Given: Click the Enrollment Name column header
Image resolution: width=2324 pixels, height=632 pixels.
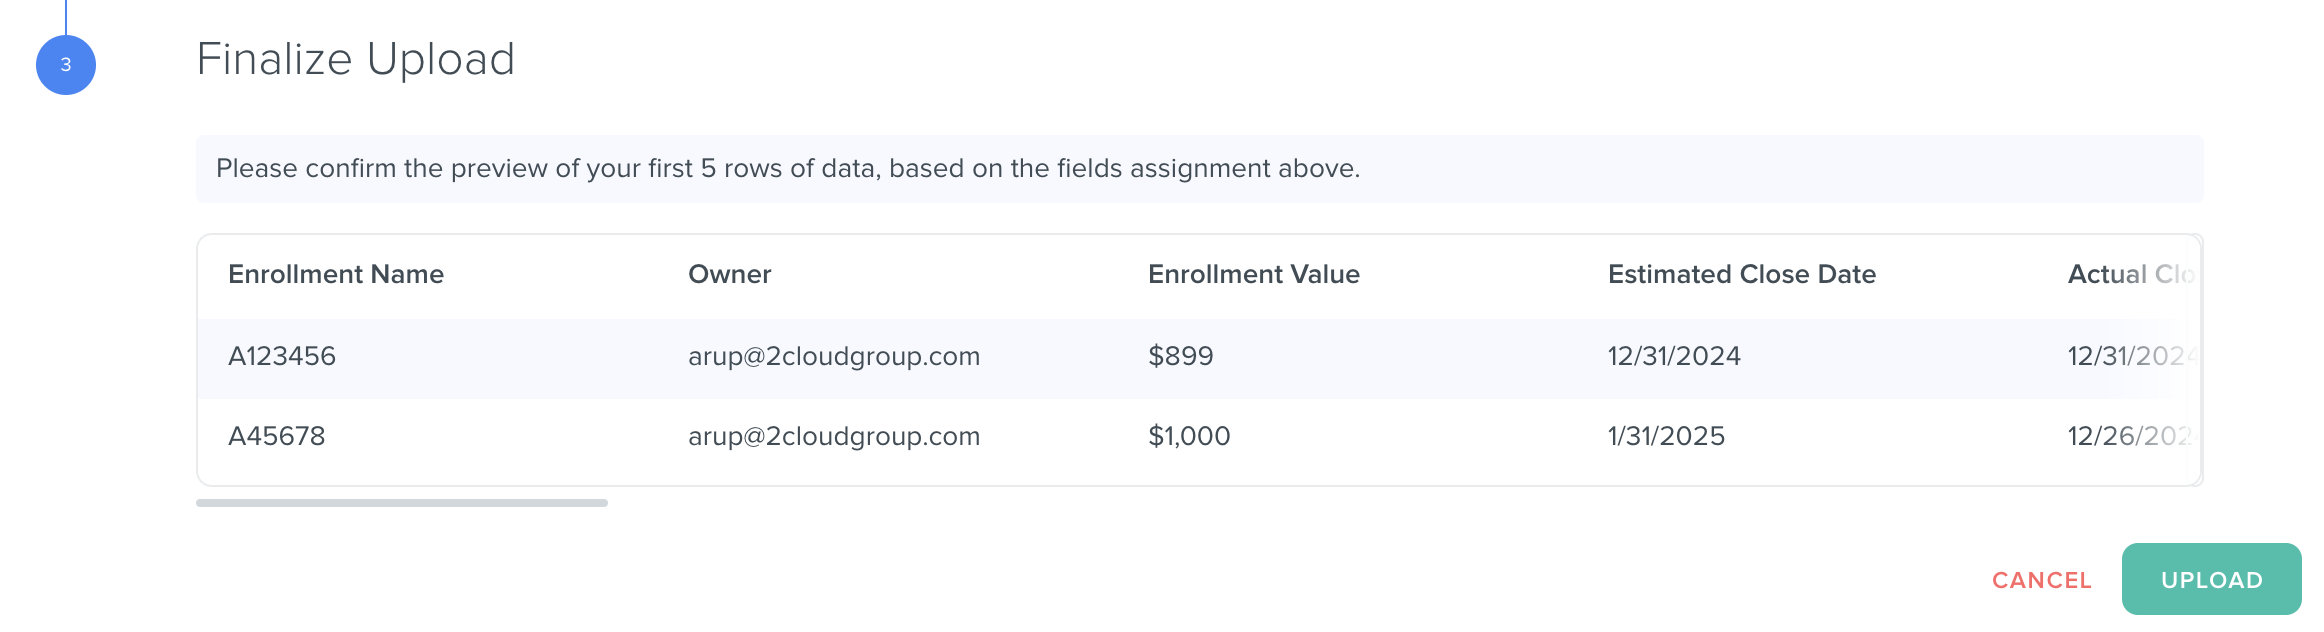Looking at the screenshot, I should [336, 274].
